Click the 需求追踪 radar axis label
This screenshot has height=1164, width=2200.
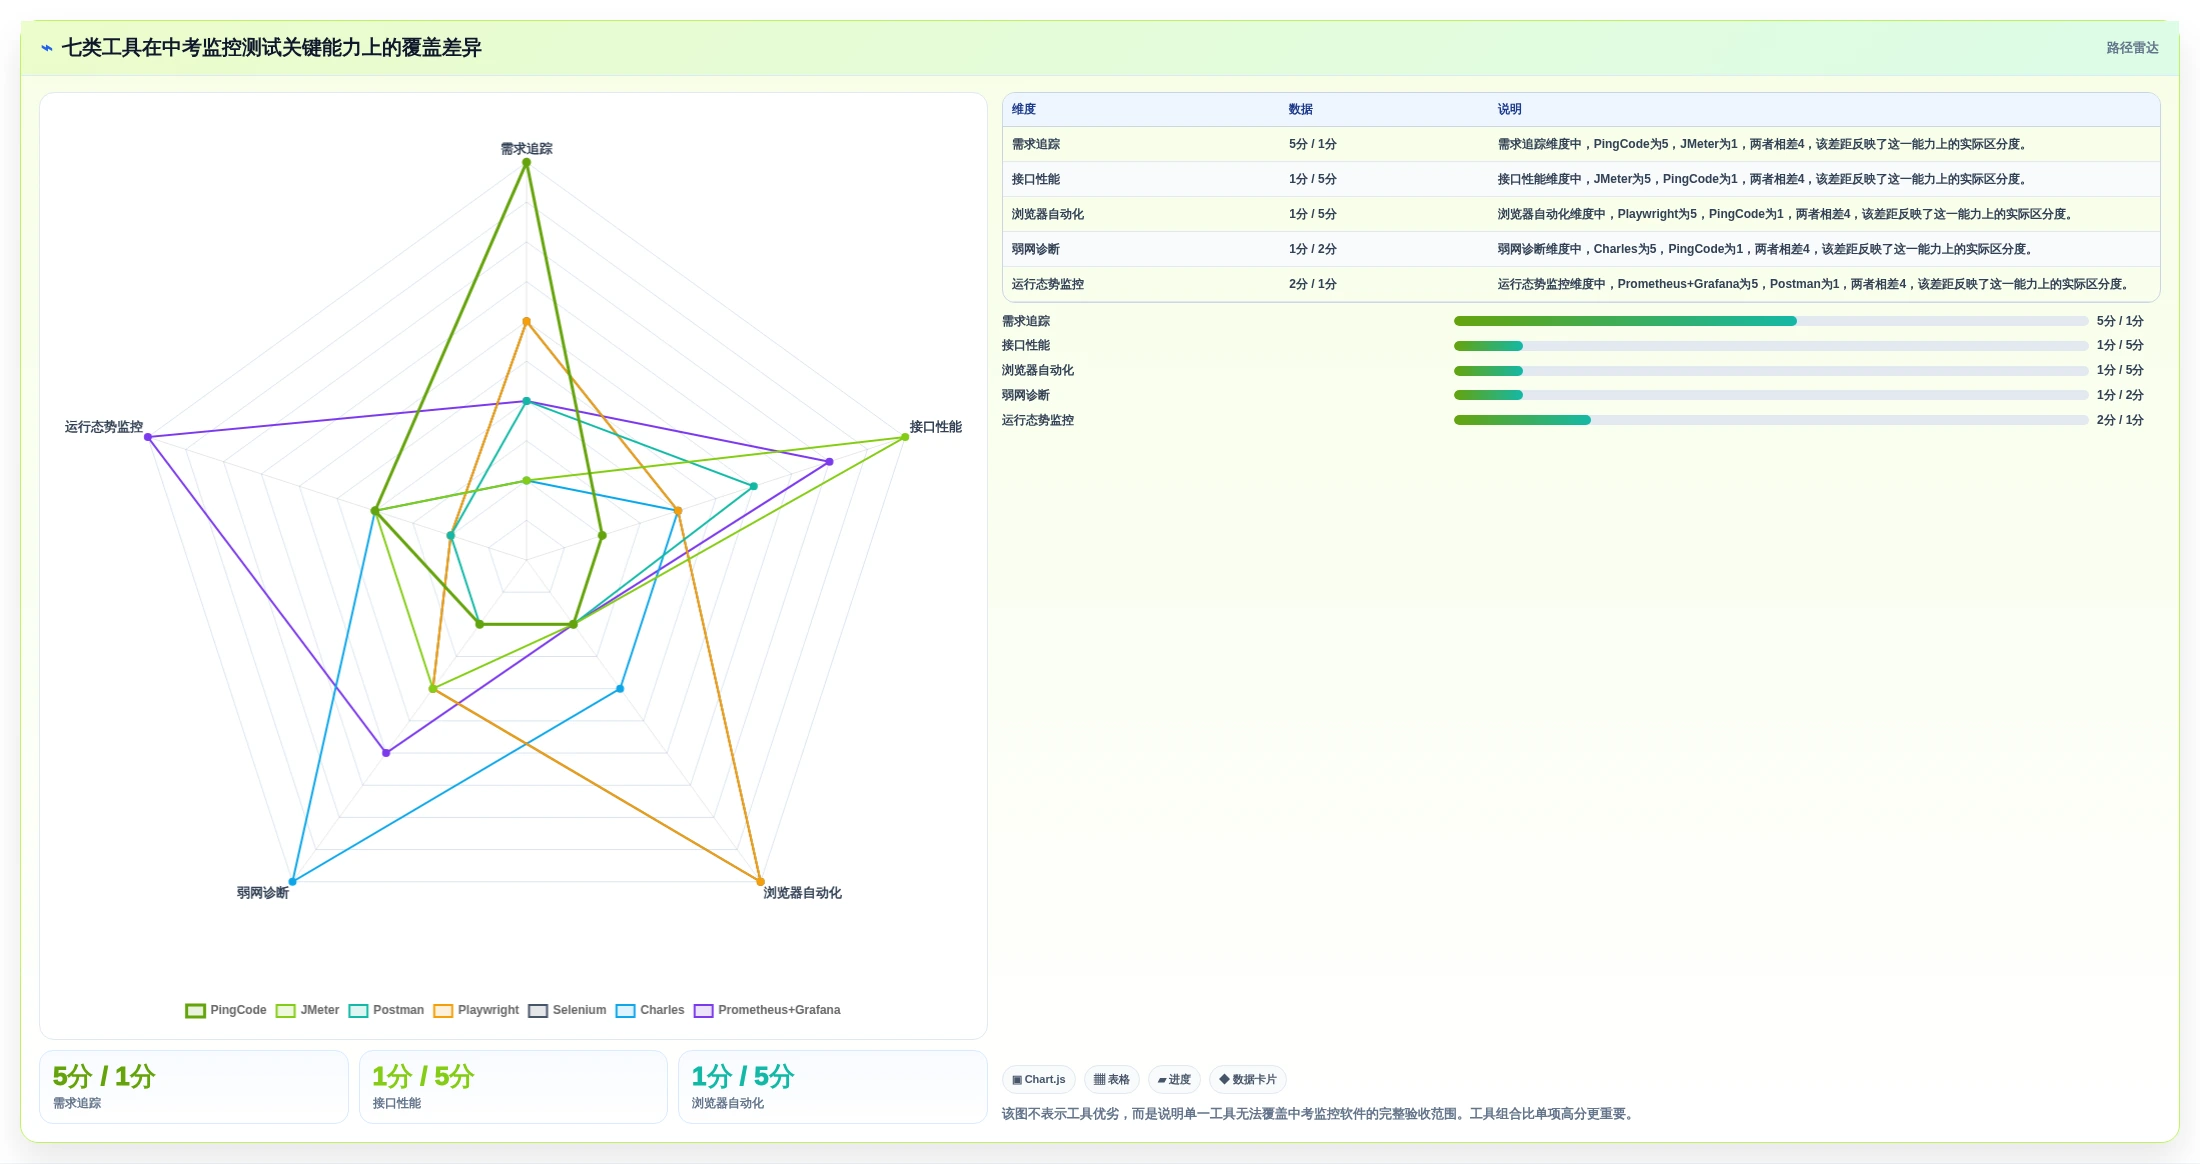527,149
